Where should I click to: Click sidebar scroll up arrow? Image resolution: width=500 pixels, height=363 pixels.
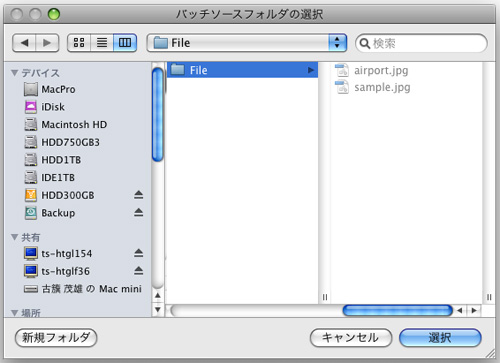tap(158, 296)
